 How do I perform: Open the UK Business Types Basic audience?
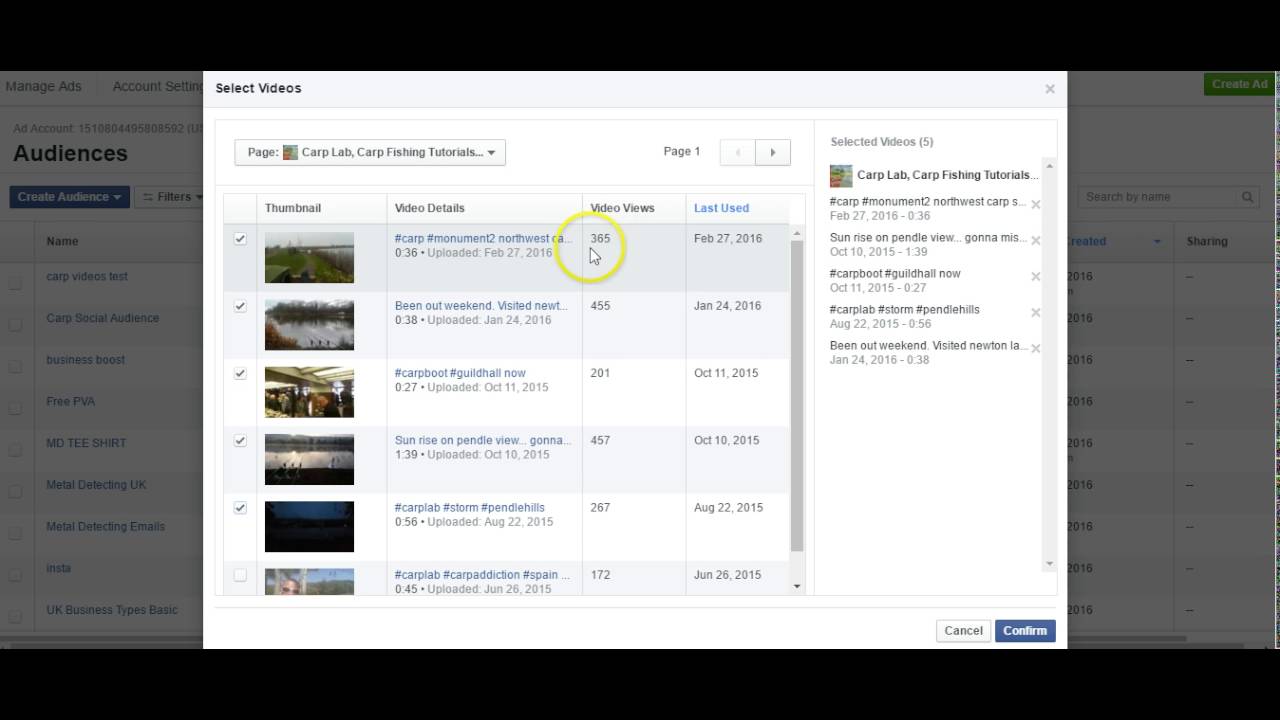coord(112,610)
